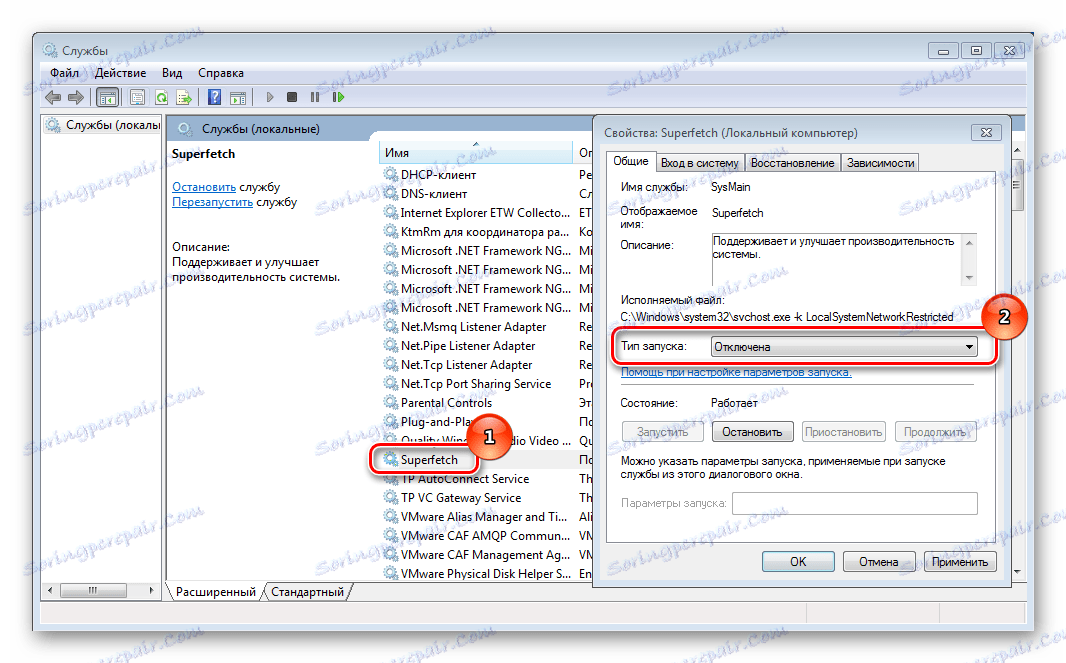The image size is (1066, 663).
Task: Open the Properties toolbar icon
Action: [x=137, y=97]
